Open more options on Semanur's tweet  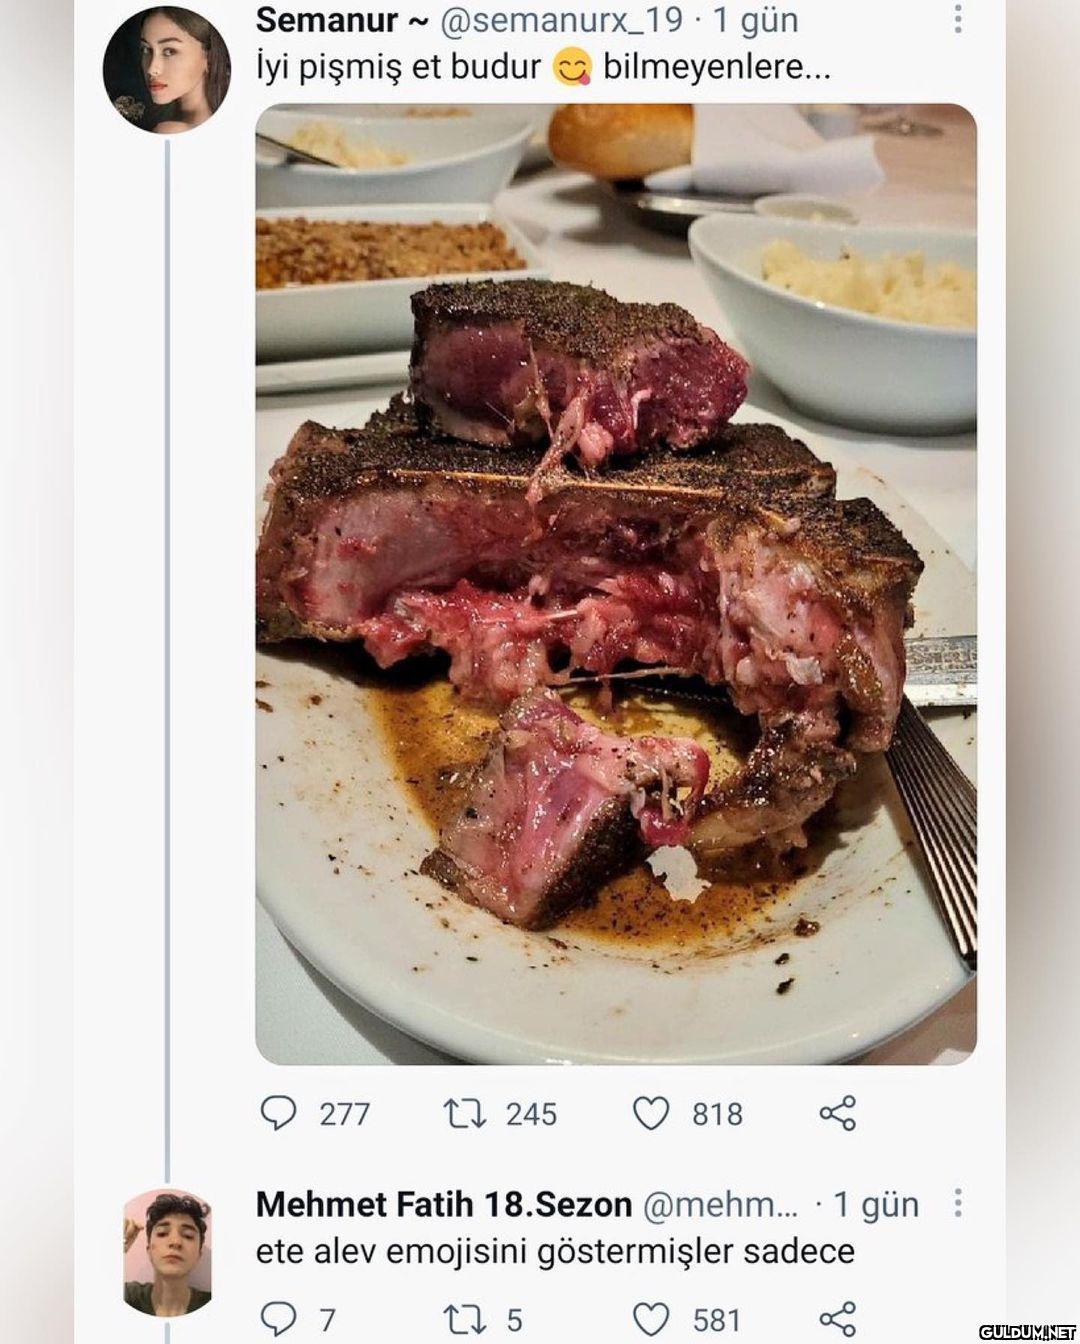[x=957, y=19]
